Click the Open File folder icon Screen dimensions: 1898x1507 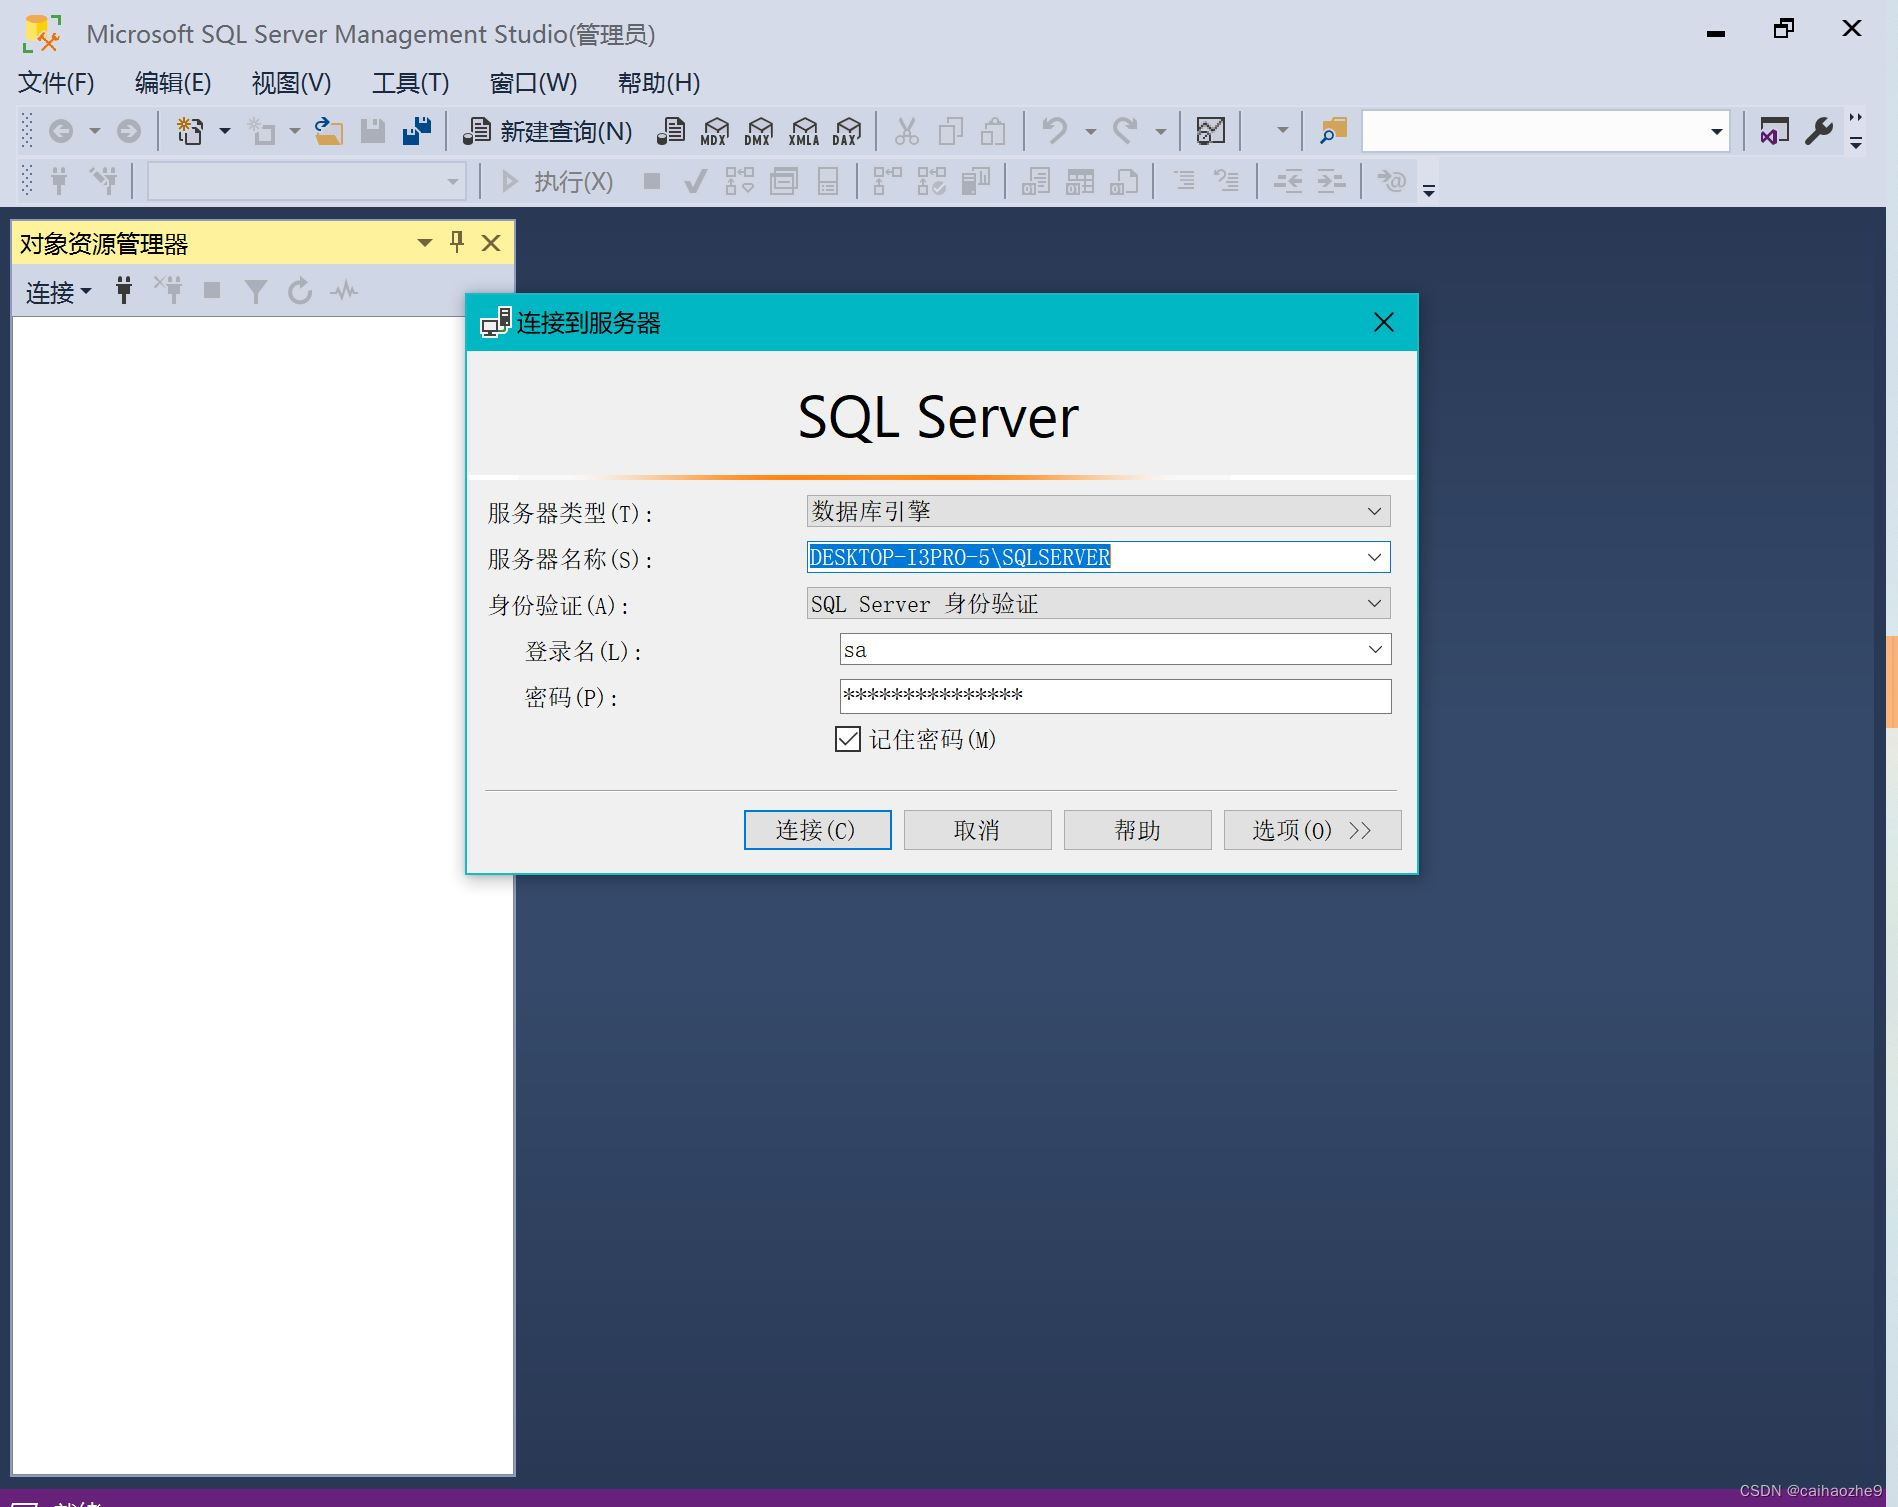pyautogui.click(x=329, y=131)
